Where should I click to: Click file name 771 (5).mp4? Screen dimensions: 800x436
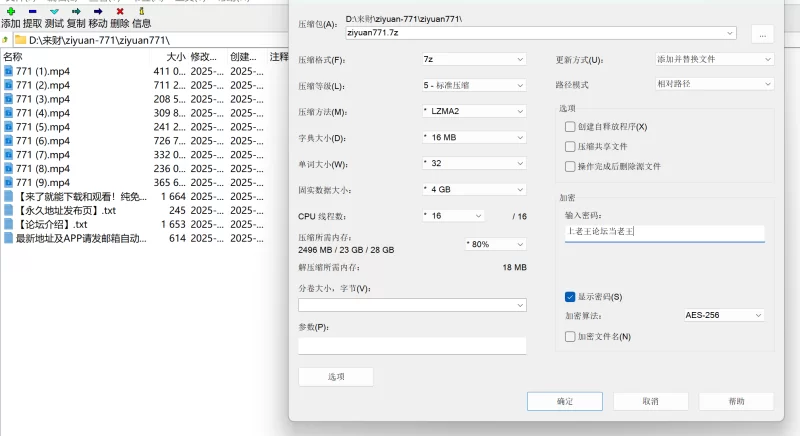43,126
